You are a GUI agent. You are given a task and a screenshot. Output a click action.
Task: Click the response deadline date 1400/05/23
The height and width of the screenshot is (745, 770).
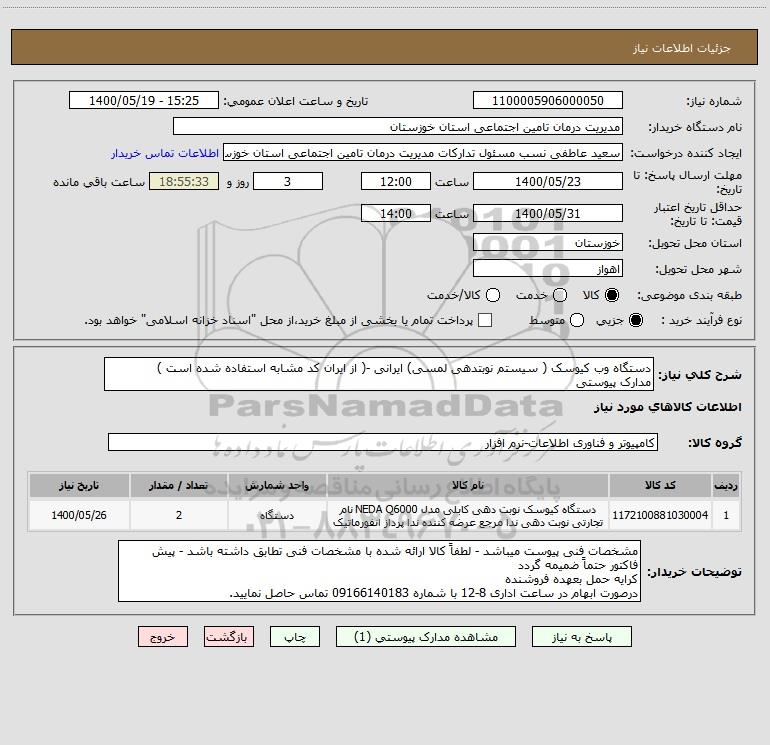tap(548, 181)
